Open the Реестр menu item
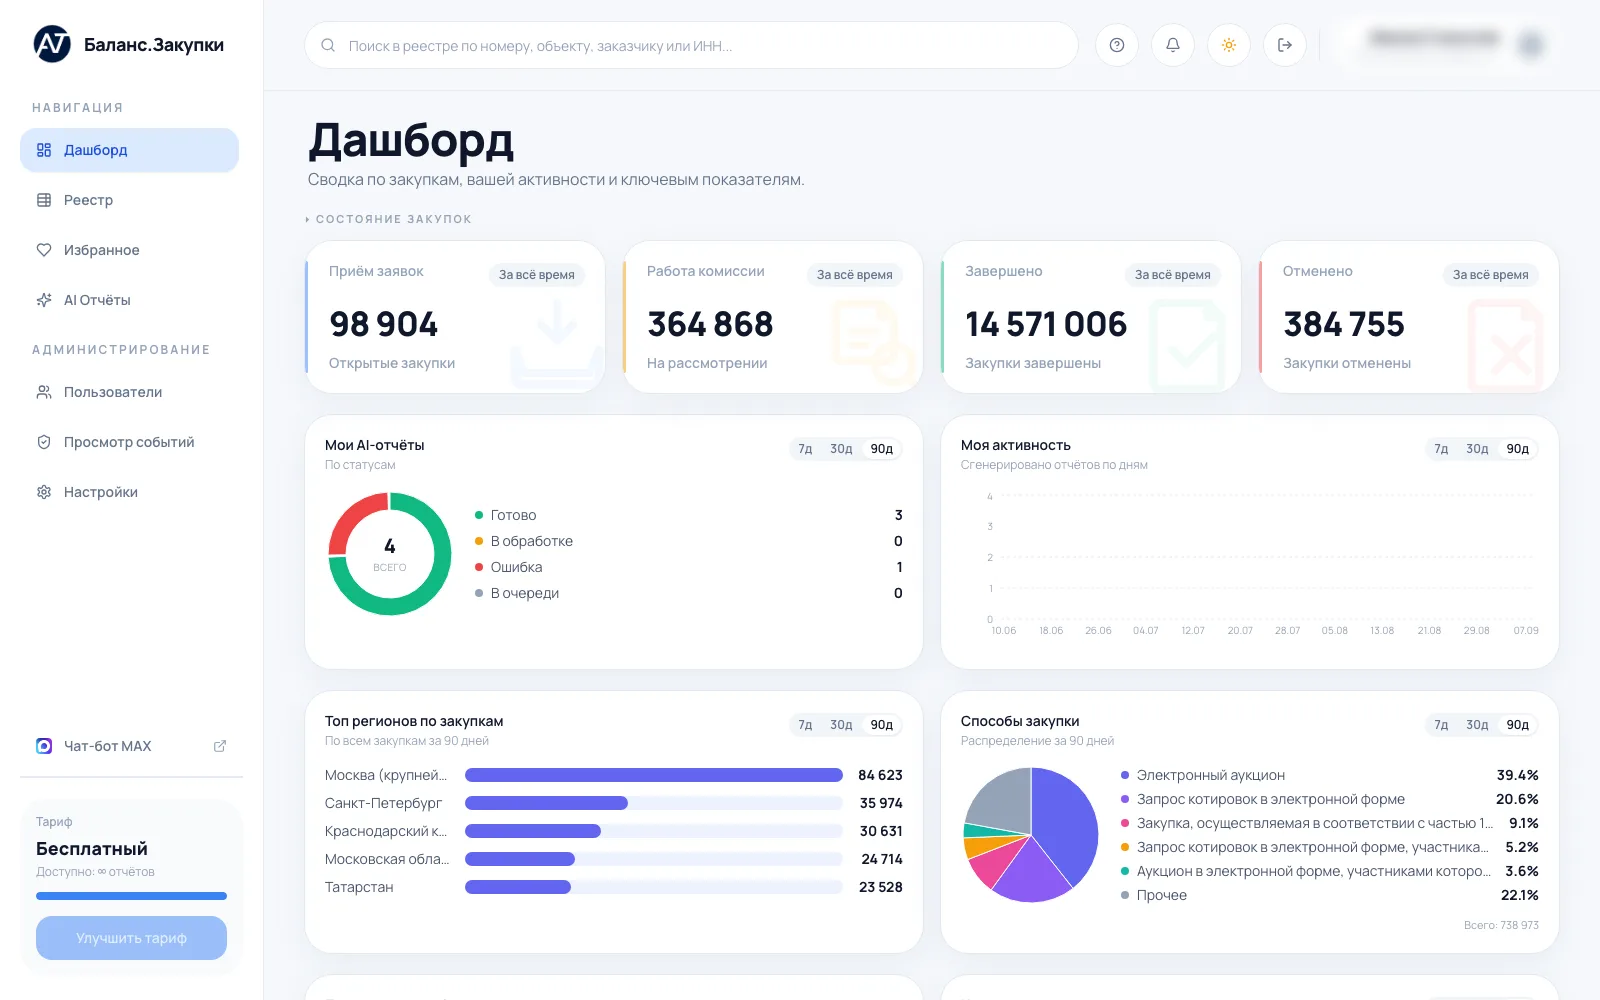Viewport: 1600px width, 1000px height. click(x=129, y=200)
